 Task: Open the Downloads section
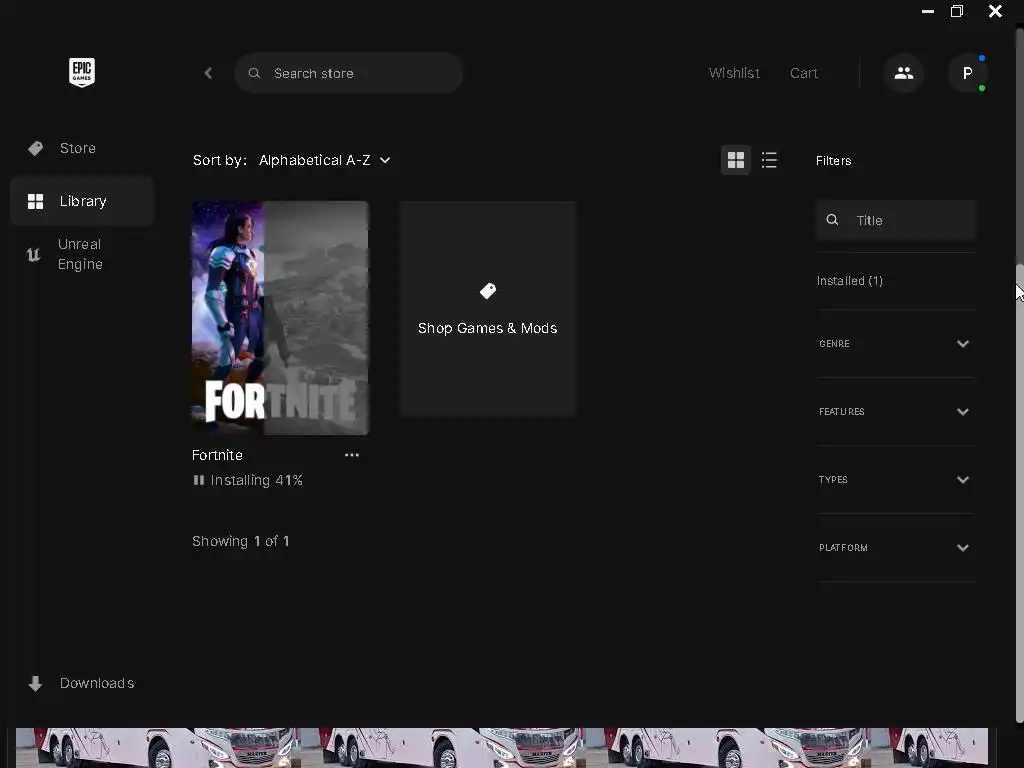[x=82, y=683]
